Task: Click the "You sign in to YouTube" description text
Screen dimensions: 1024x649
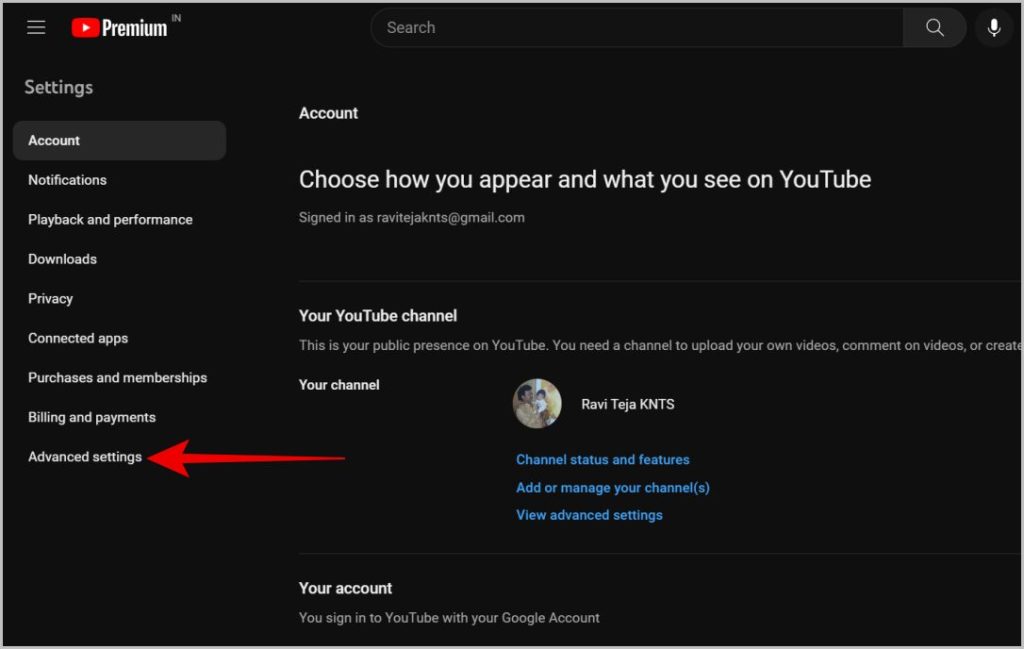Action: 449,618
